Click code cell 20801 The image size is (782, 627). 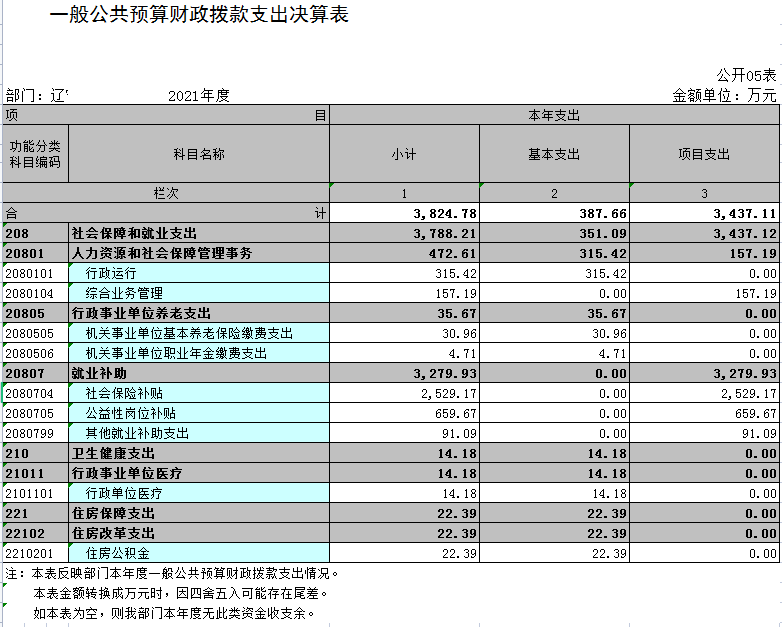(x=35, y=253)
